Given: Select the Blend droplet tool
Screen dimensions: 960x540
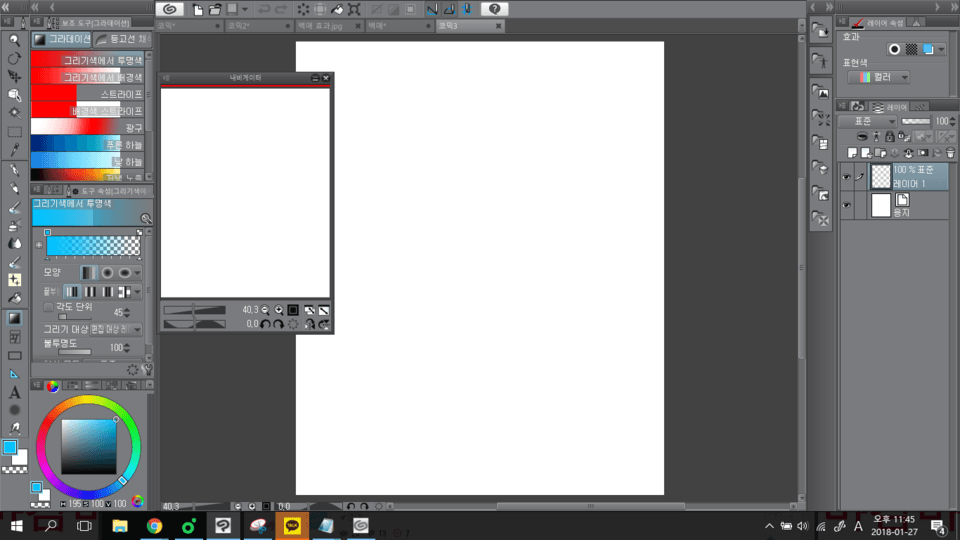Looking at the screenshot, I should point(14,244).
